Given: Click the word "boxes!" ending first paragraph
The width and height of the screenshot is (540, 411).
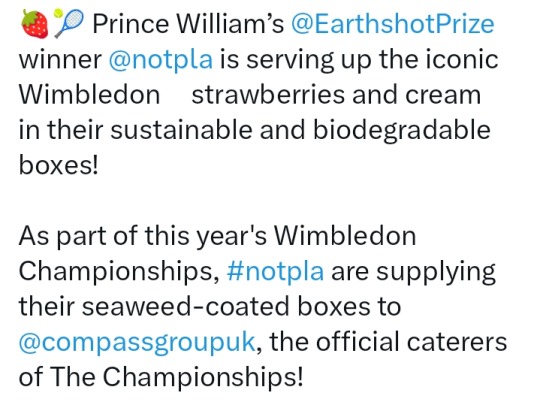Looking at the screenshot, I should coord(59,165).
